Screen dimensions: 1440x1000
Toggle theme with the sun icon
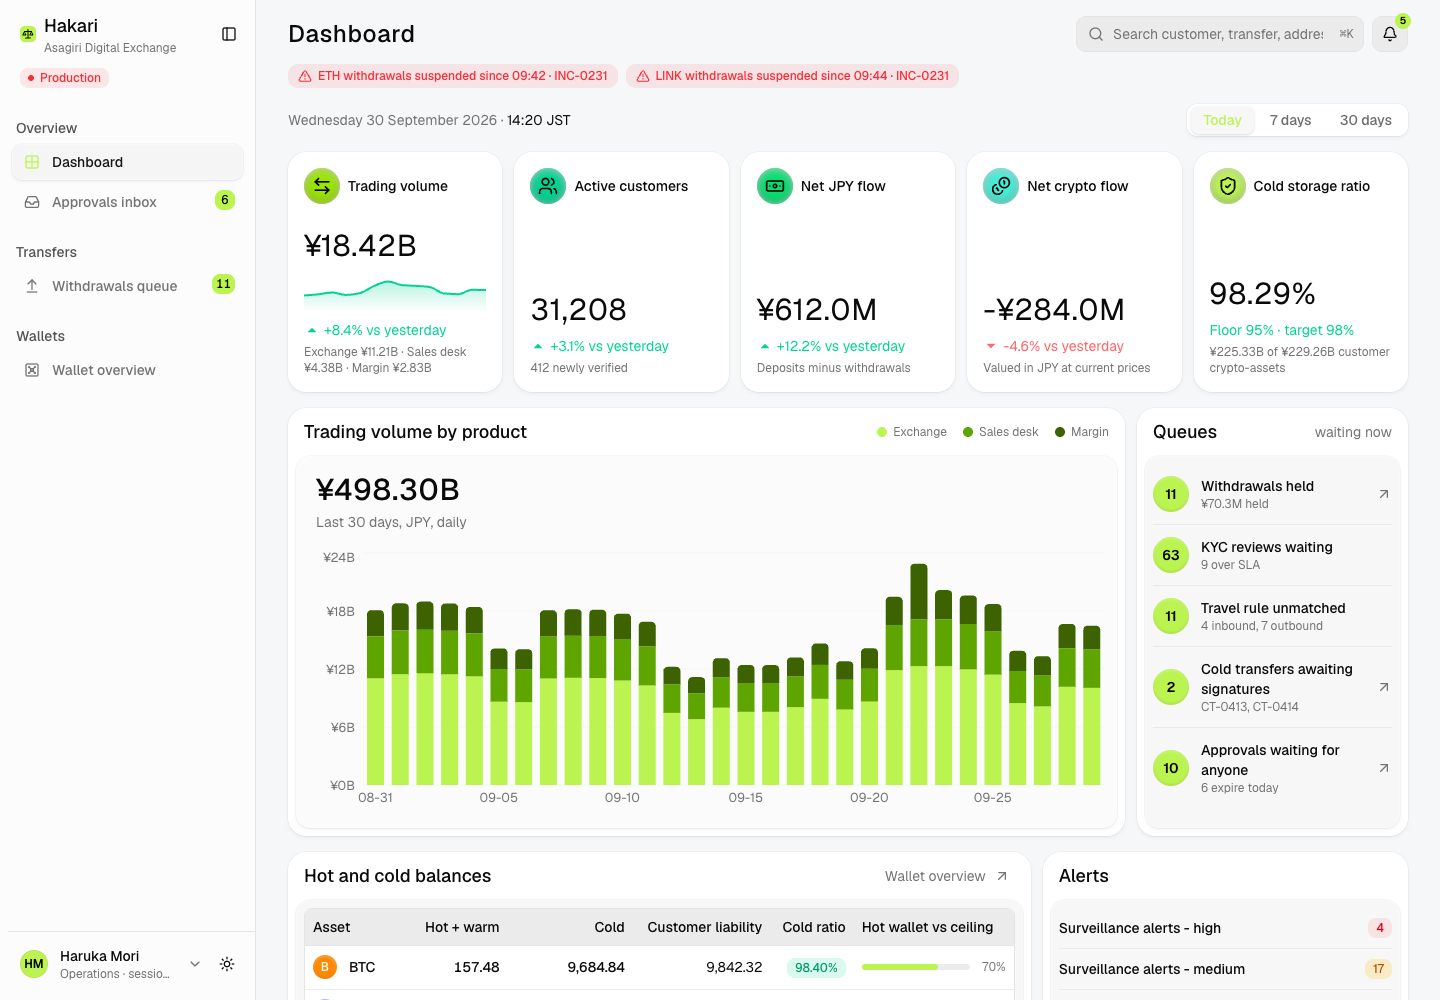pos(227,964)
